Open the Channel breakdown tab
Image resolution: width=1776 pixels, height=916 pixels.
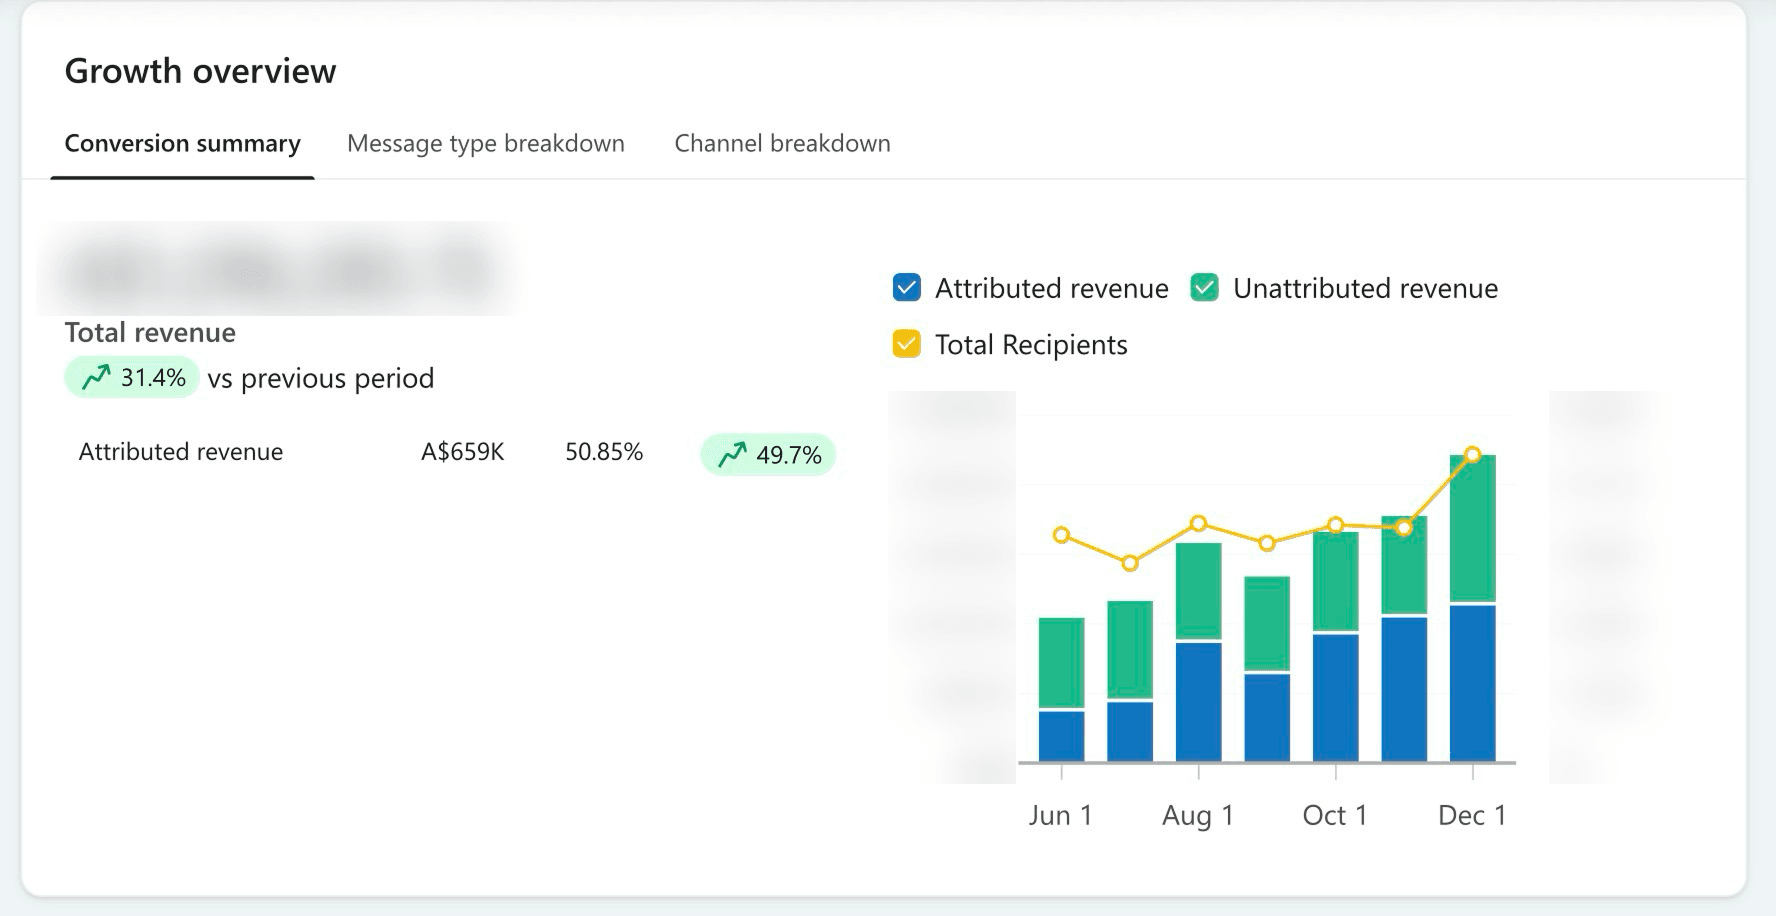(782, 143)
